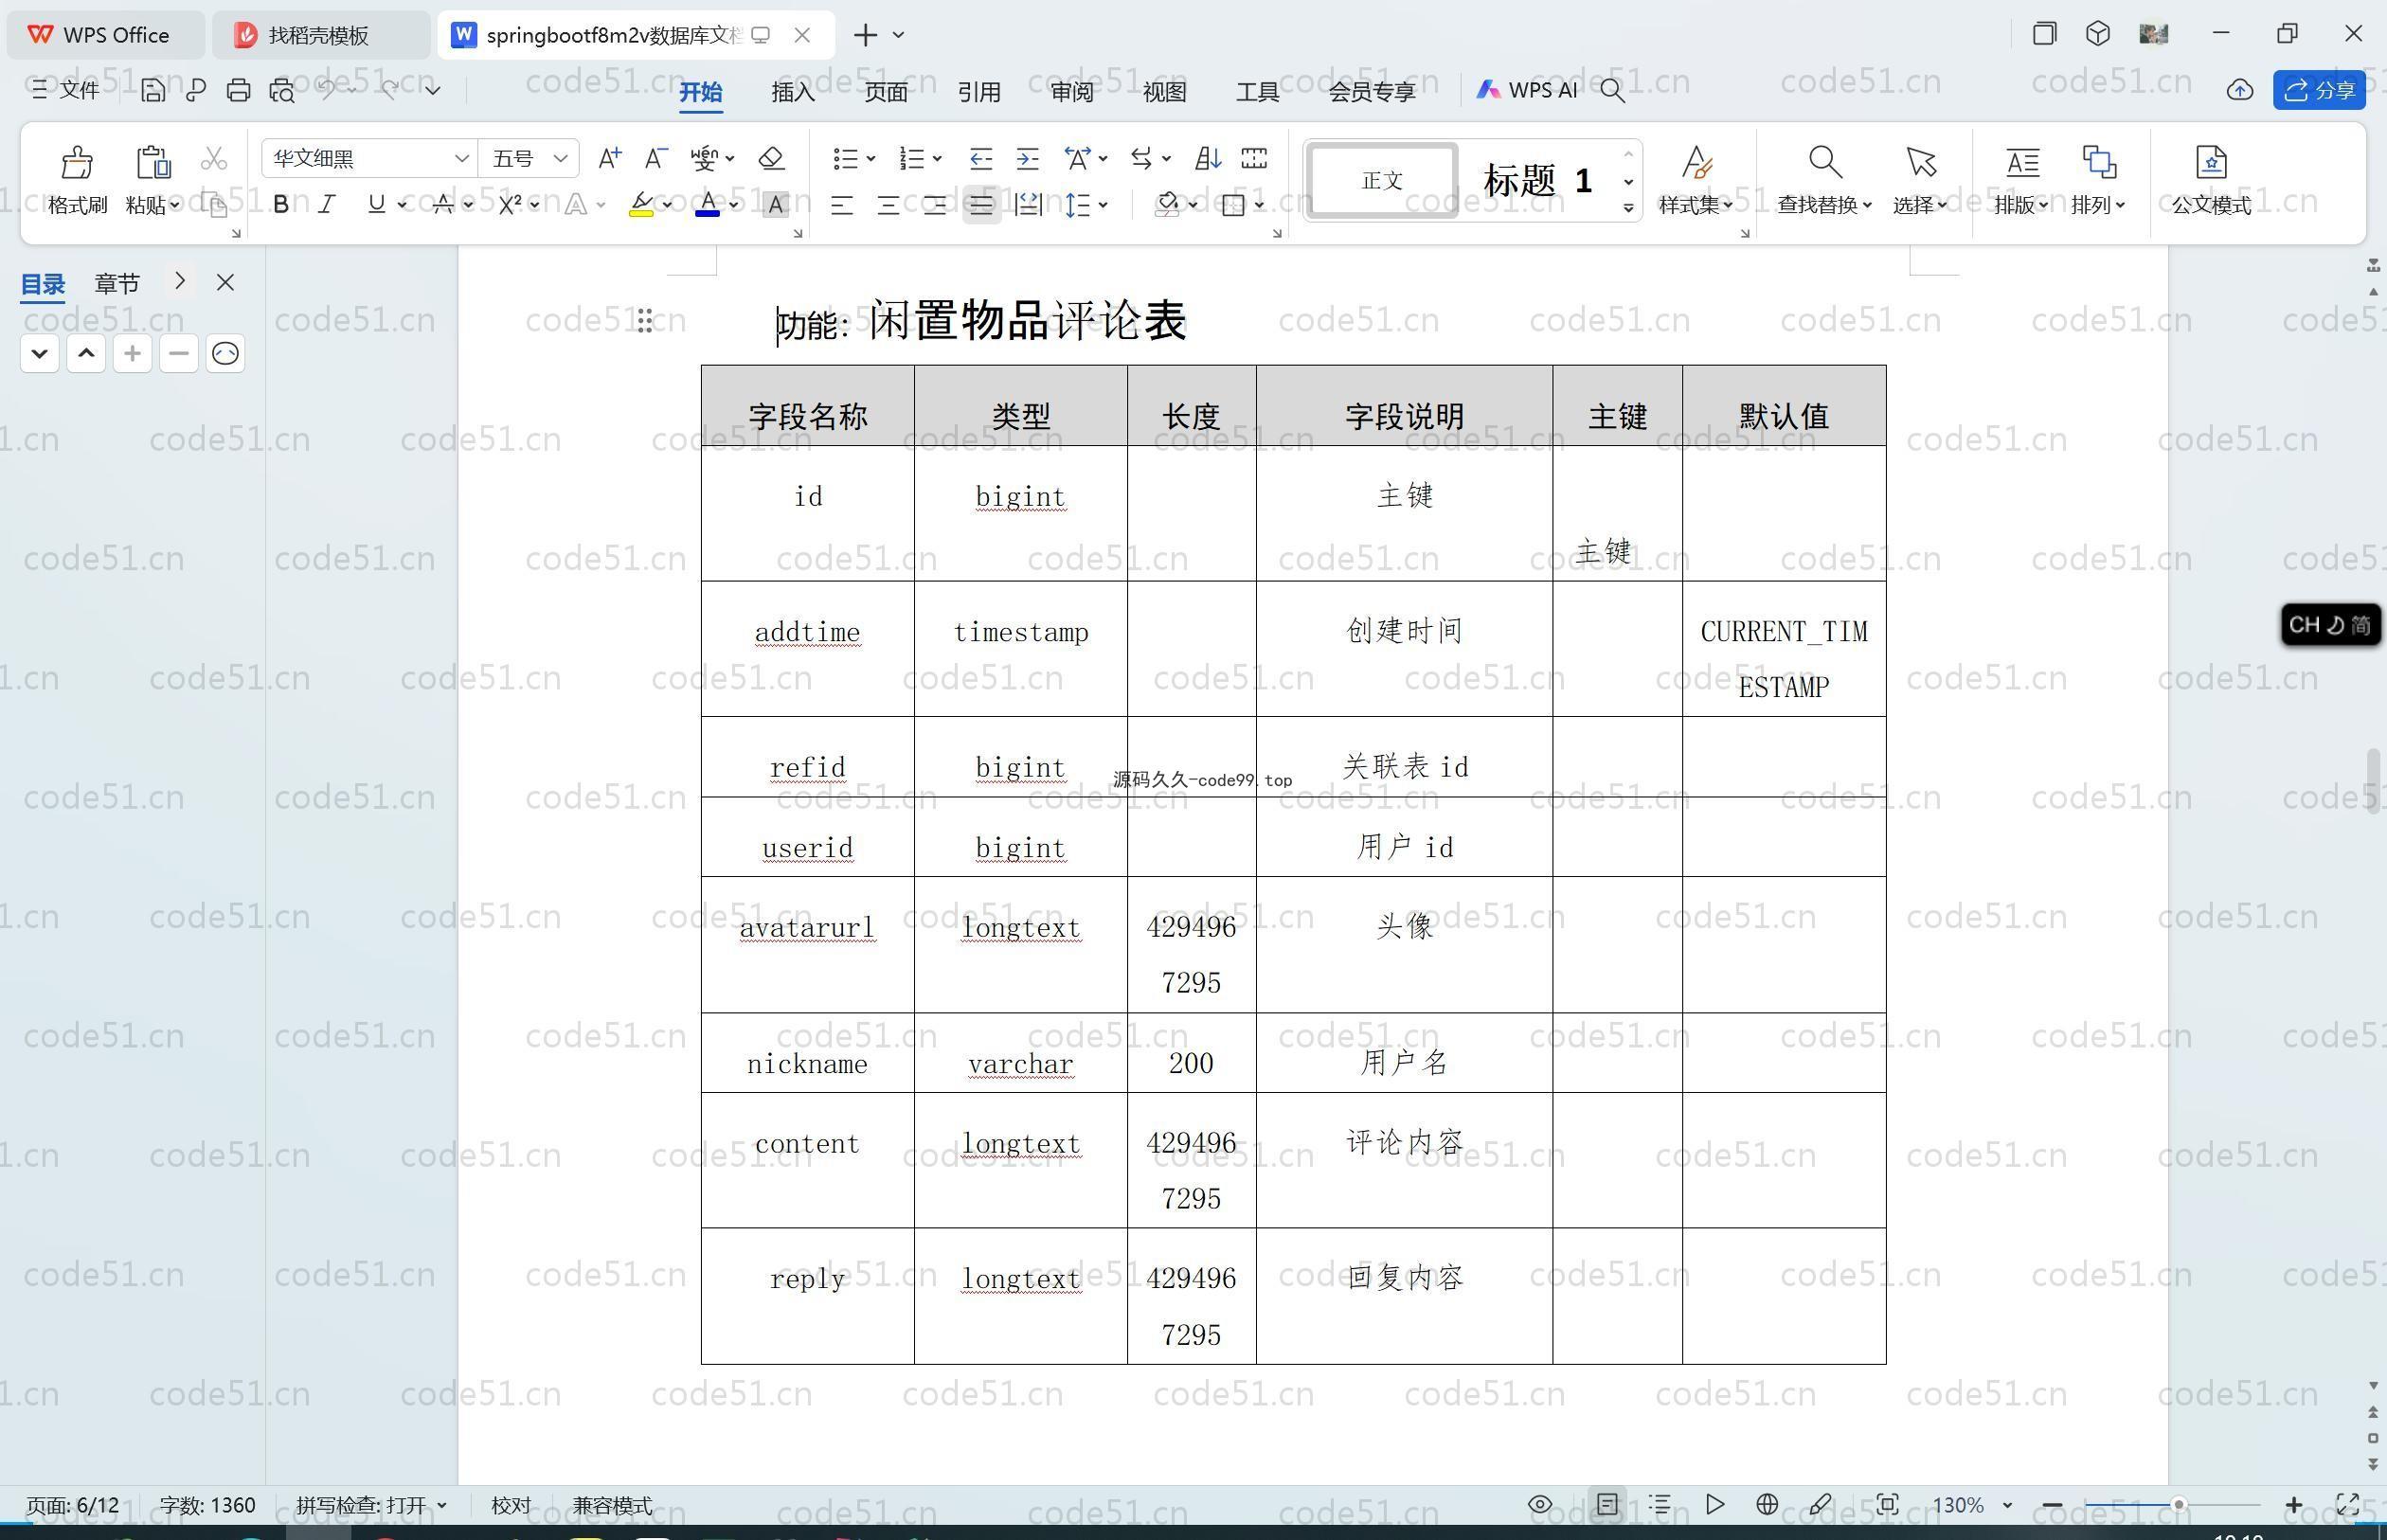Toggle character shading A button
Image resolution: width=2387 pixels, height=1540 pixels.
pos(775,205)
